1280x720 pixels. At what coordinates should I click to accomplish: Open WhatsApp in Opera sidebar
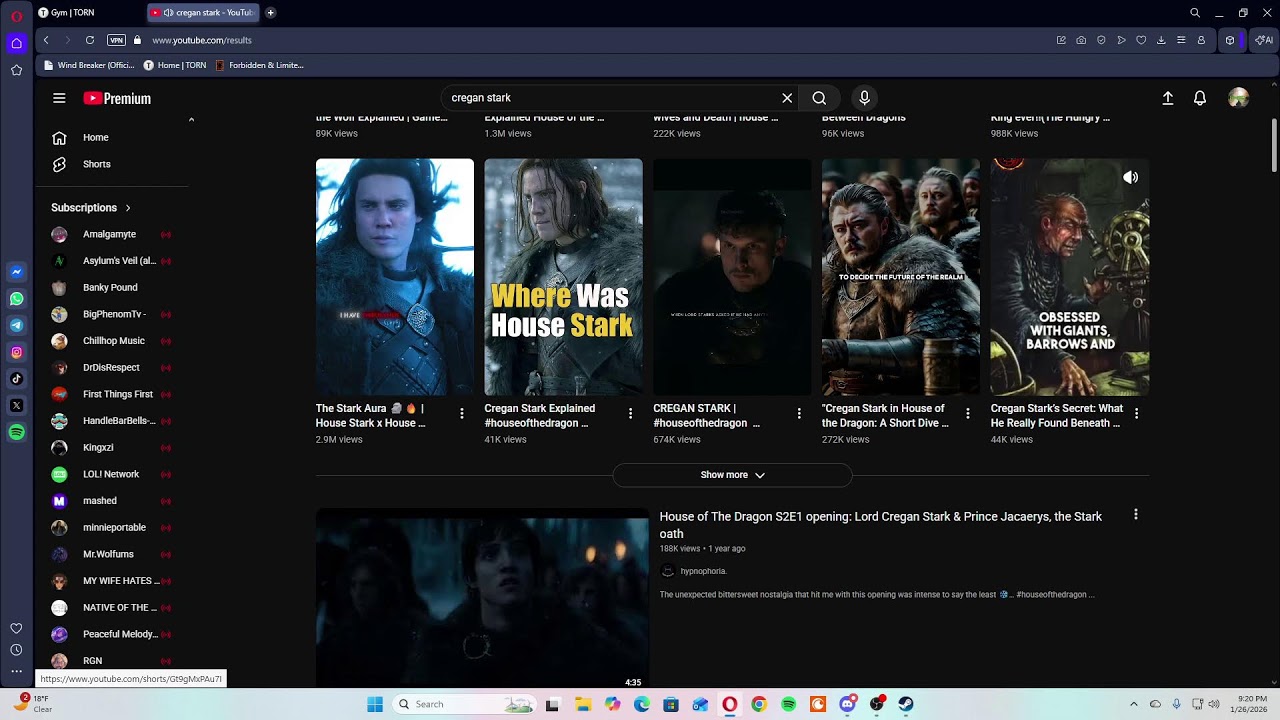click(x=17, y=299)
